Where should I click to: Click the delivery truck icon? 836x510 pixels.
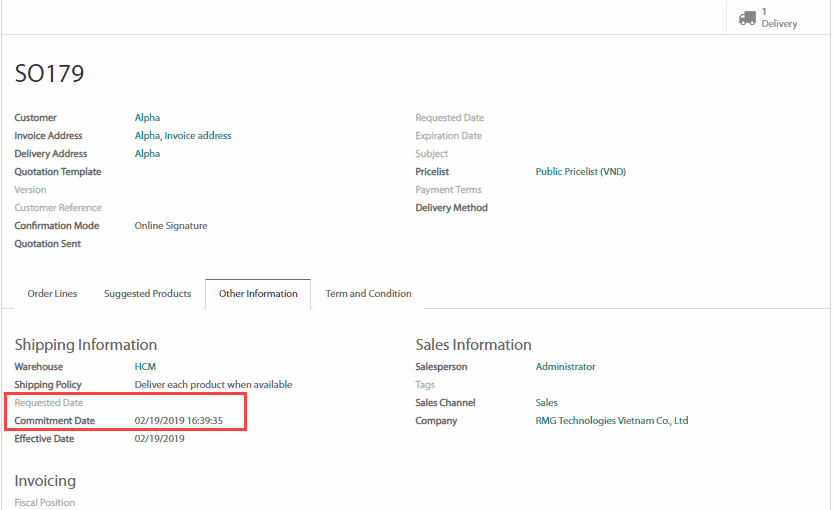747,18
